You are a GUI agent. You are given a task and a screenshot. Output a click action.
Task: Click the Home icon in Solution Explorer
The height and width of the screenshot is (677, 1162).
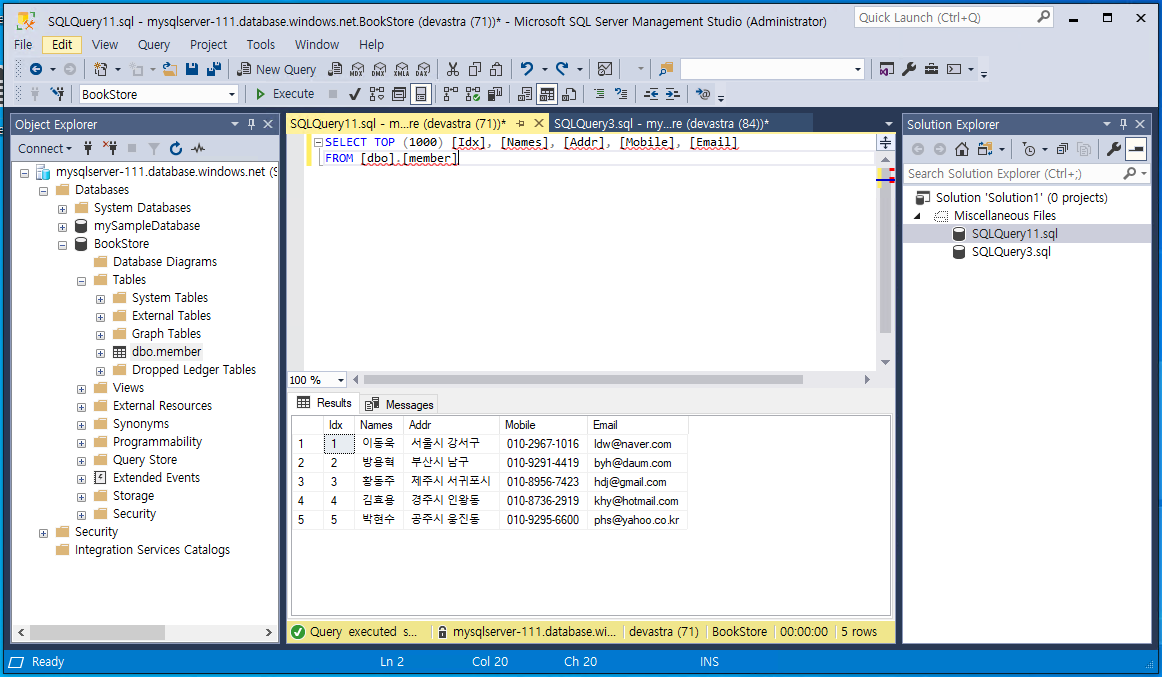click(962, 150)
